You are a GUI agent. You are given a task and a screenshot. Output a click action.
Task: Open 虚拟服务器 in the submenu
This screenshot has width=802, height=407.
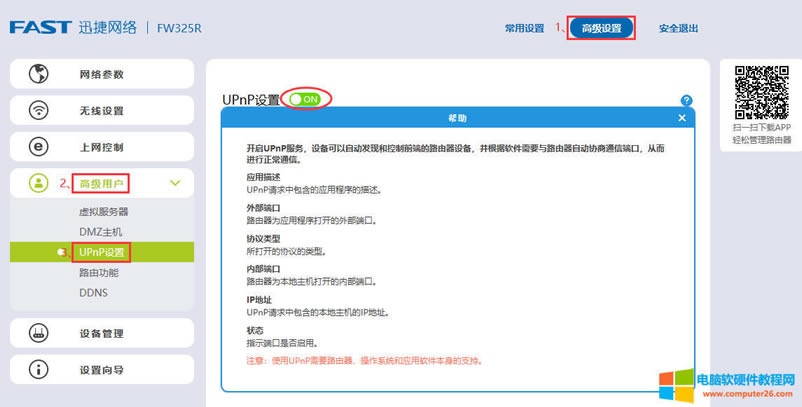(103, 212)
